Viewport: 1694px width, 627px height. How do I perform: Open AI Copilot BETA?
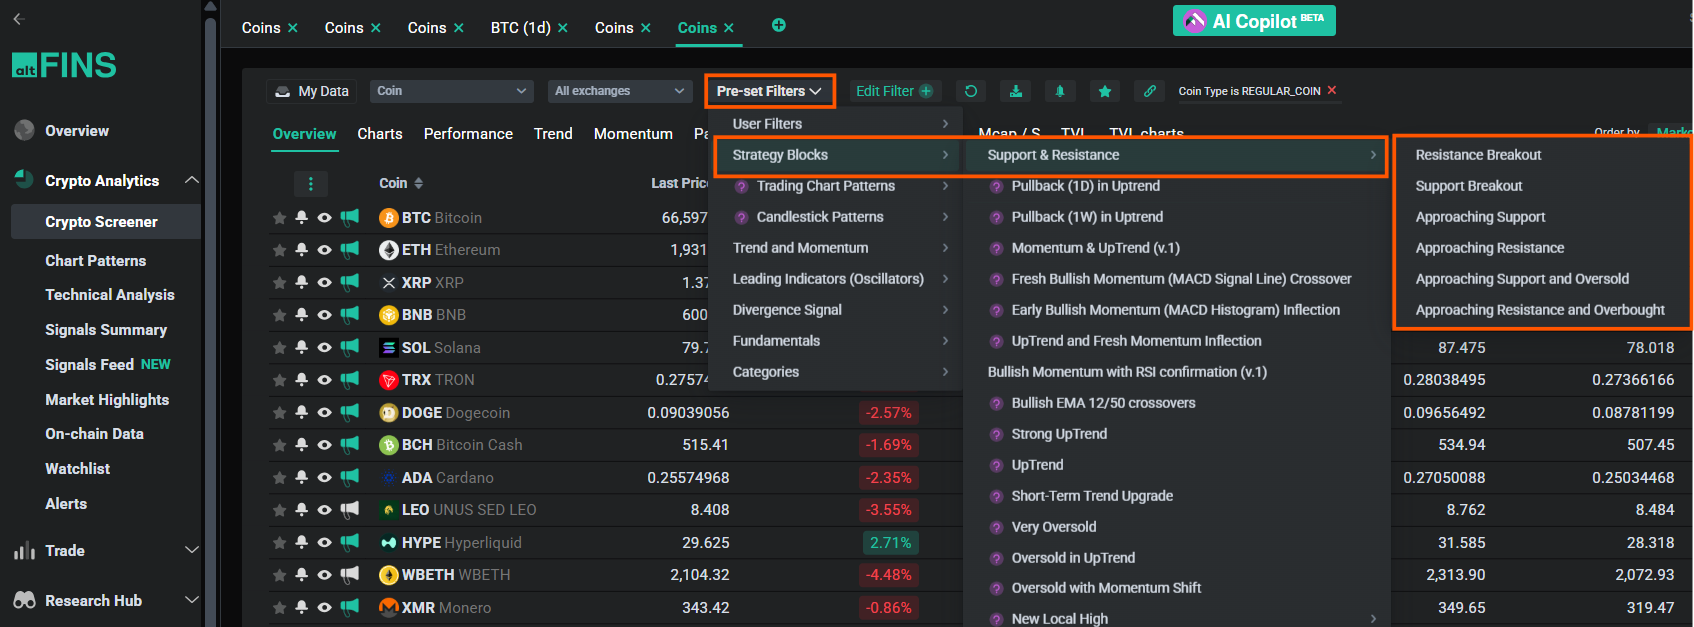tap(1254, 21)
